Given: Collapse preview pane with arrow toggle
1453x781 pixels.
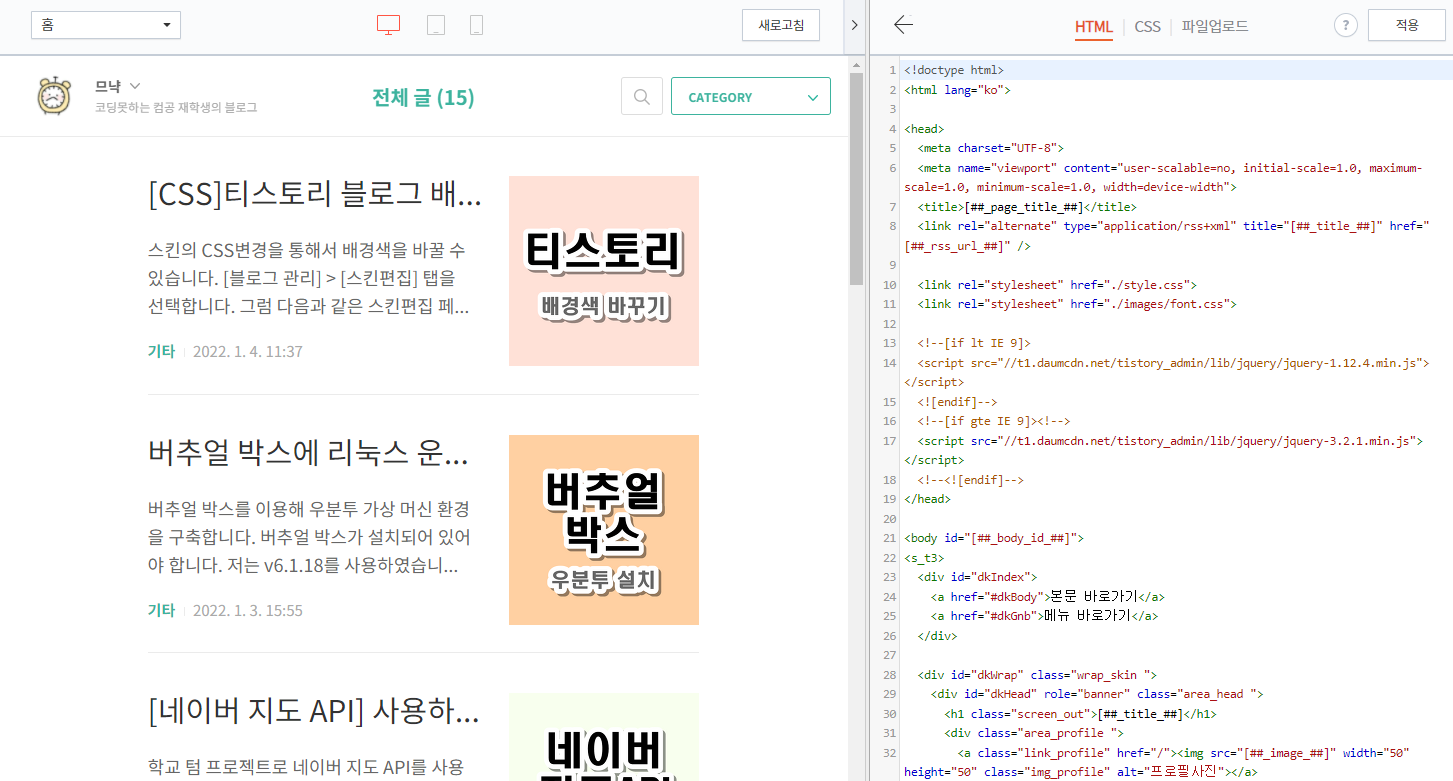Looking at the screenshot, I should tap(854, 25).
